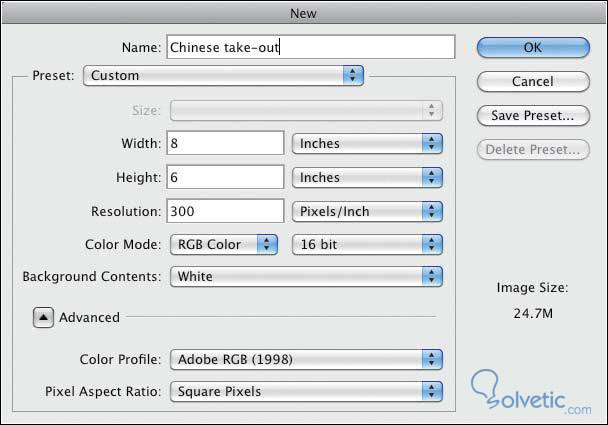Click the Name text field

[310, 47]
